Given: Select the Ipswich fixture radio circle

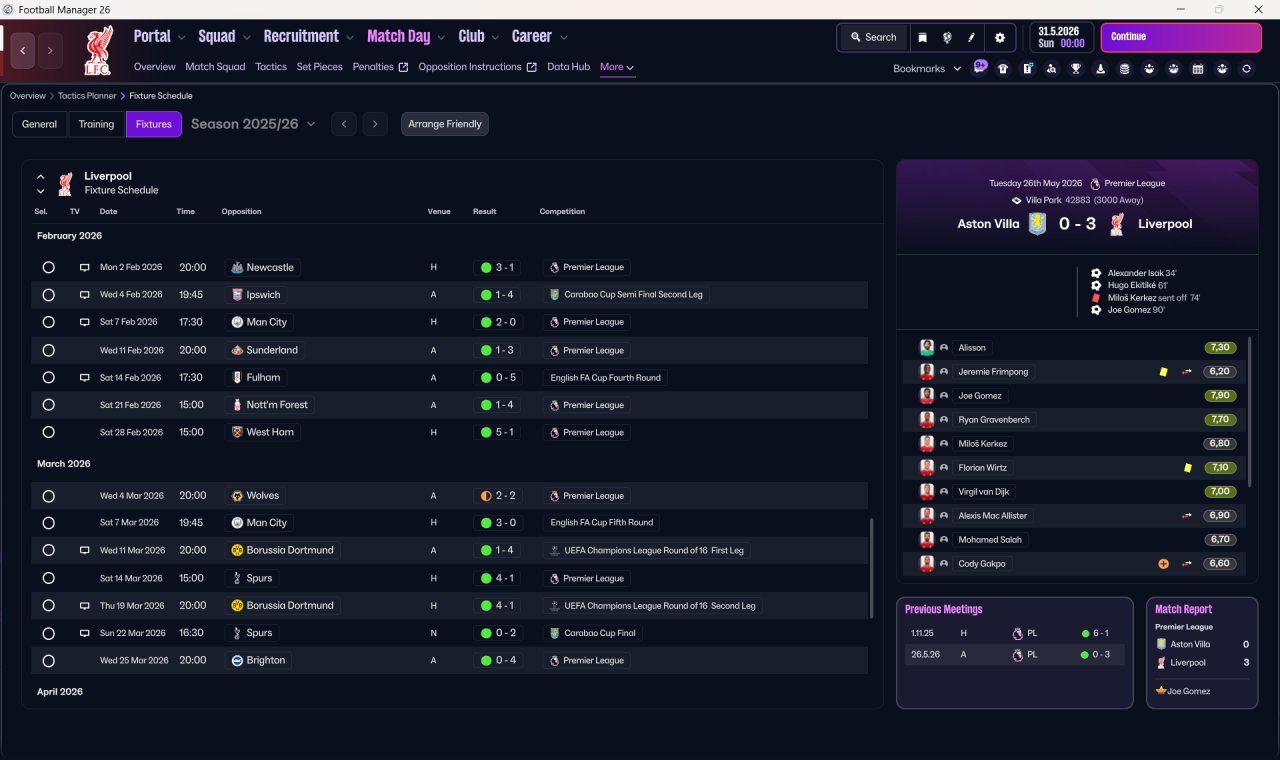Looking at the screenshot, I should pyautogui.click(x=48, y=295).
